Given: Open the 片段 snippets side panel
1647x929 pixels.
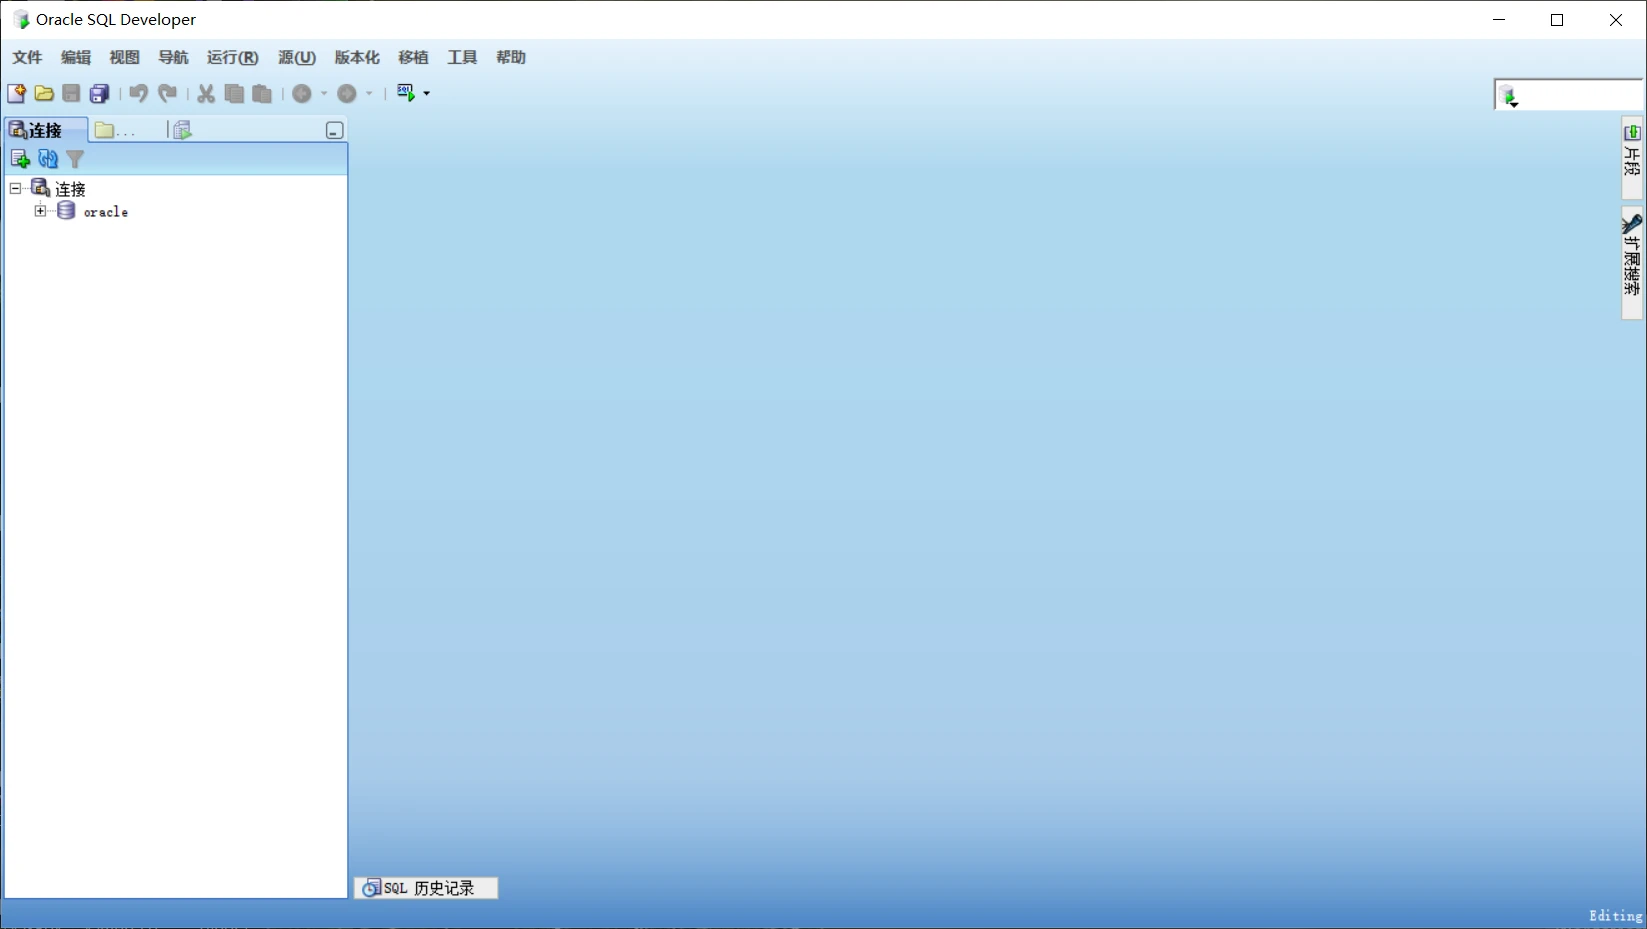Looking at the screenshot, I should [x=1632, y=157].
